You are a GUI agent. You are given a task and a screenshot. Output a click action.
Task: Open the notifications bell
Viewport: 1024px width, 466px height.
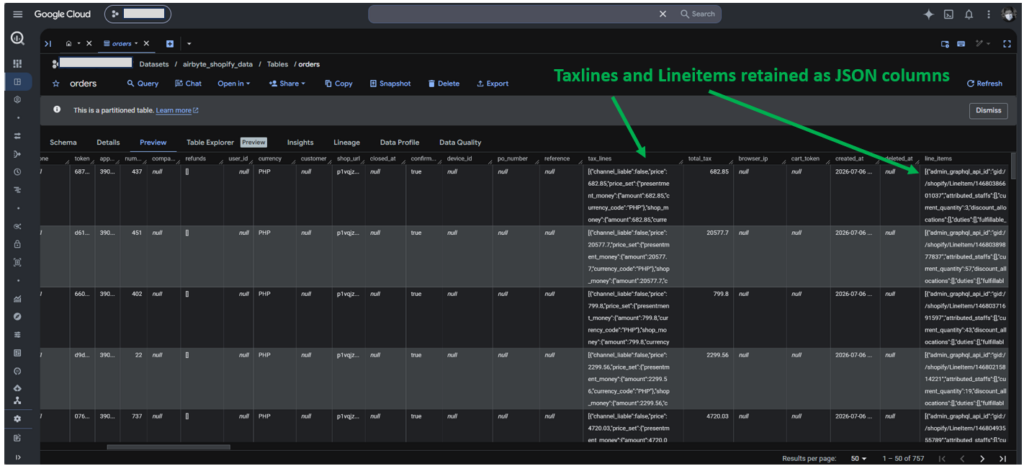968,14
